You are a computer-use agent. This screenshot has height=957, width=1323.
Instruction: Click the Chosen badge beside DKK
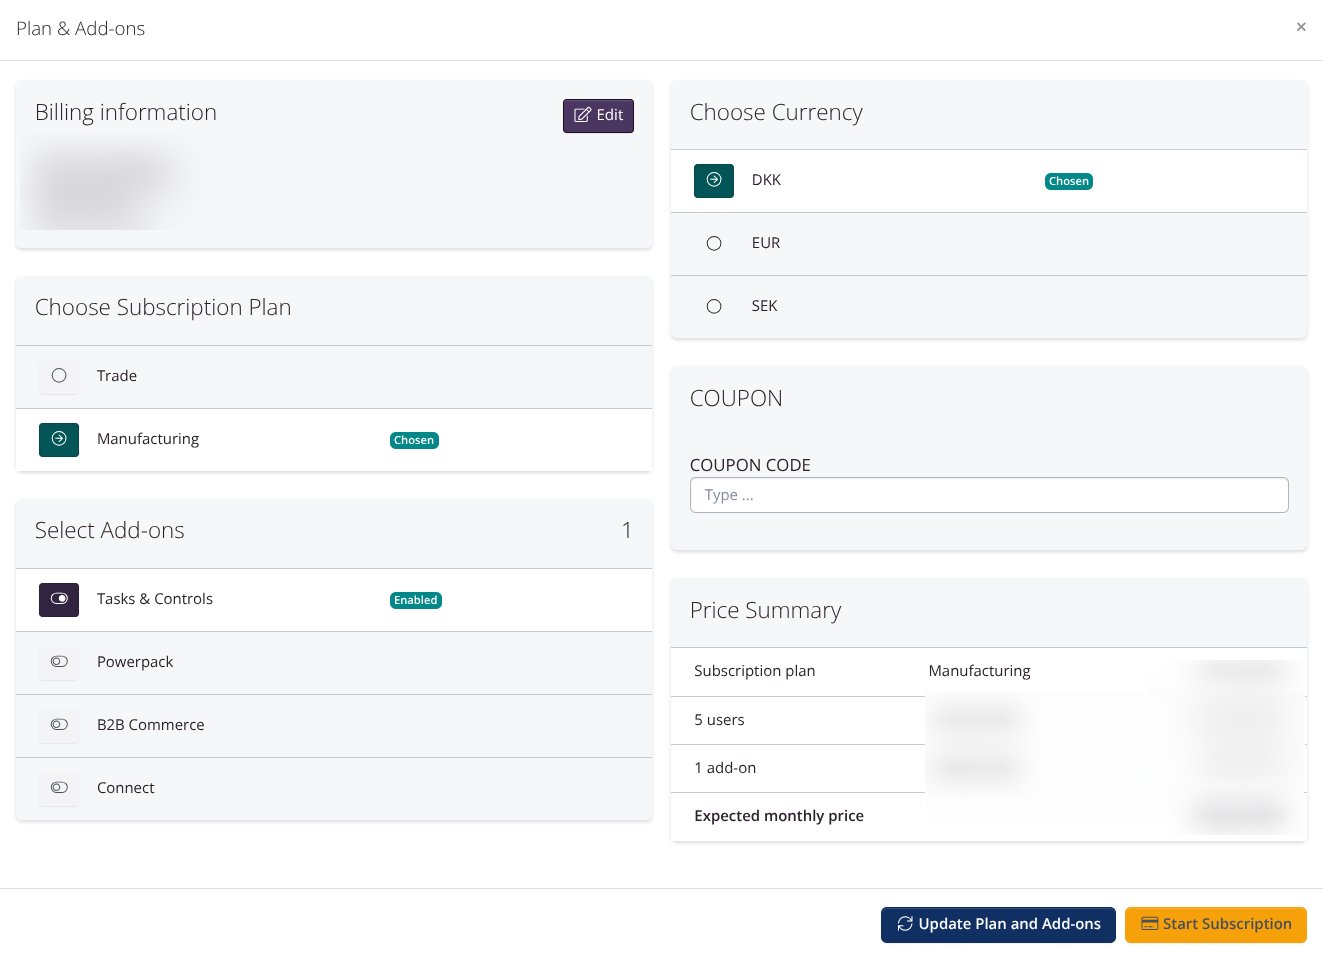pyautogui.click(x=1069, y=181)
